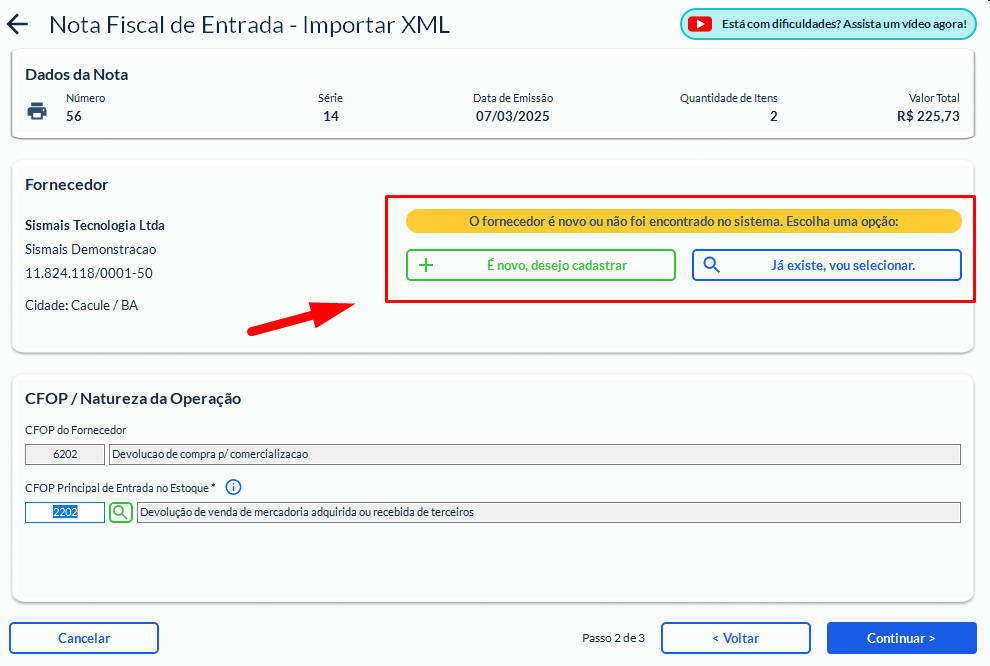The height and width of the screenshot is (666, 990).
Task: Open CFOP lookup with the green magnifier icon
Action: (120, 513)
